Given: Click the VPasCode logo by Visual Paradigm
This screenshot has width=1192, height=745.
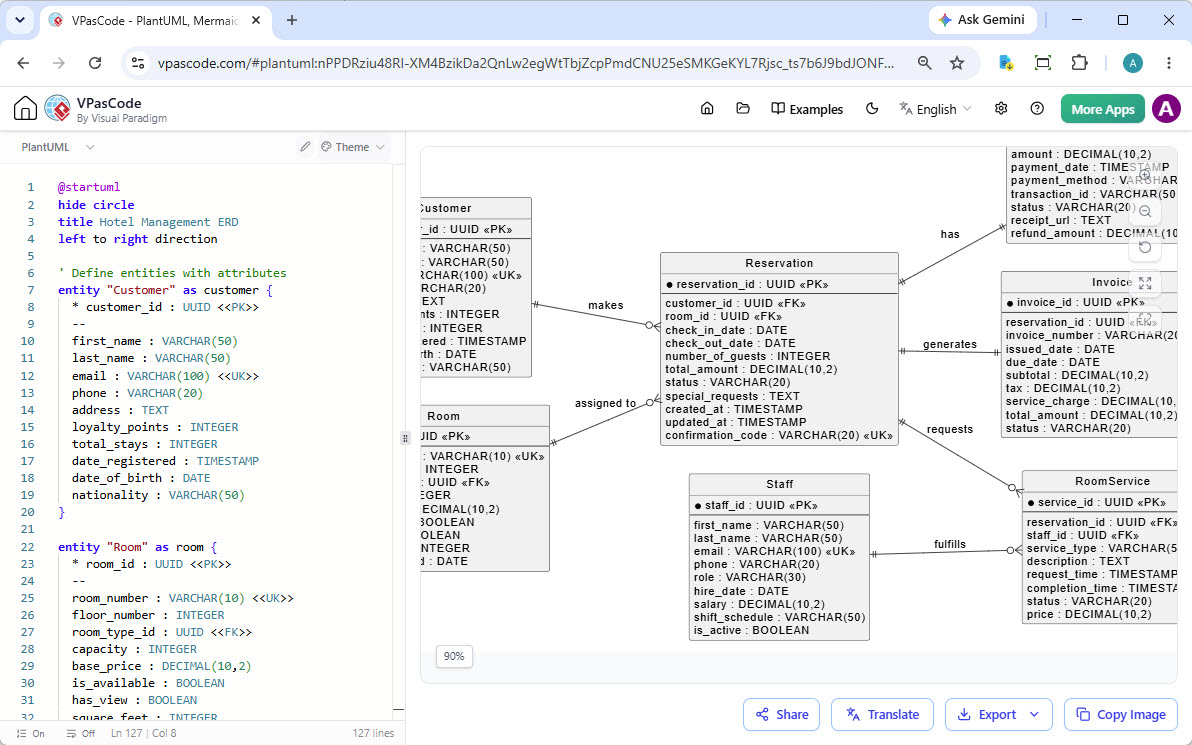Looking at the screenshot, I should click(x=106, y=109).
